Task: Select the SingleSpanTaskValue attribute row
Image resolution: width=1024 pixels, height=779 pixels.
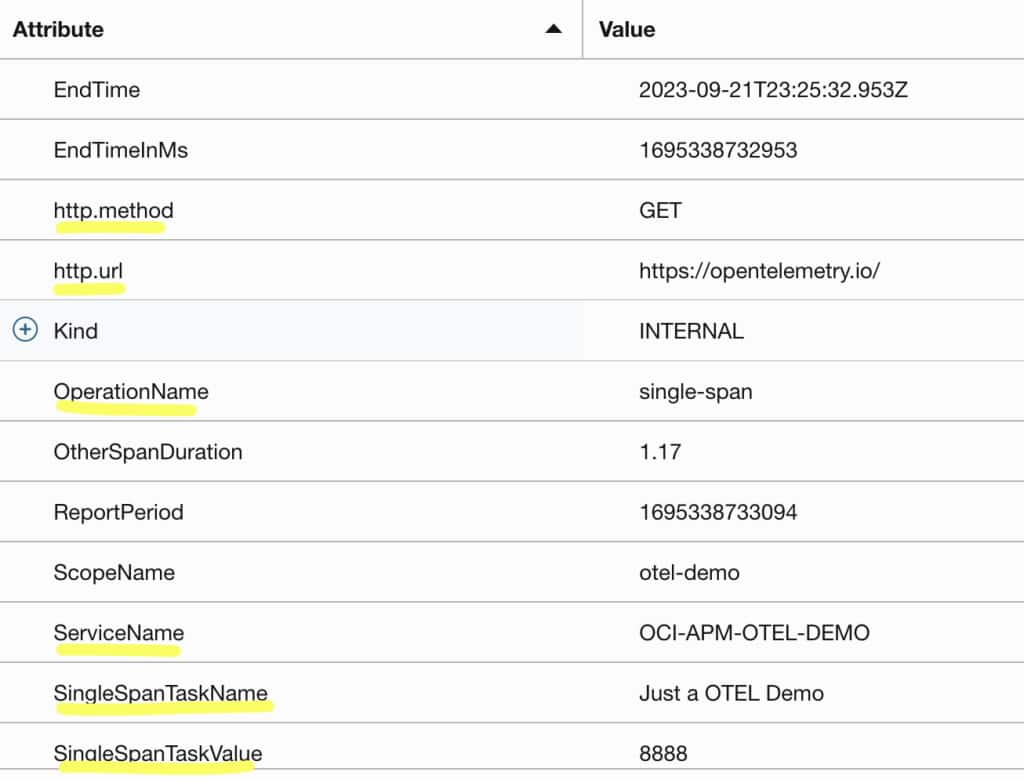Action: pos(158,754)
